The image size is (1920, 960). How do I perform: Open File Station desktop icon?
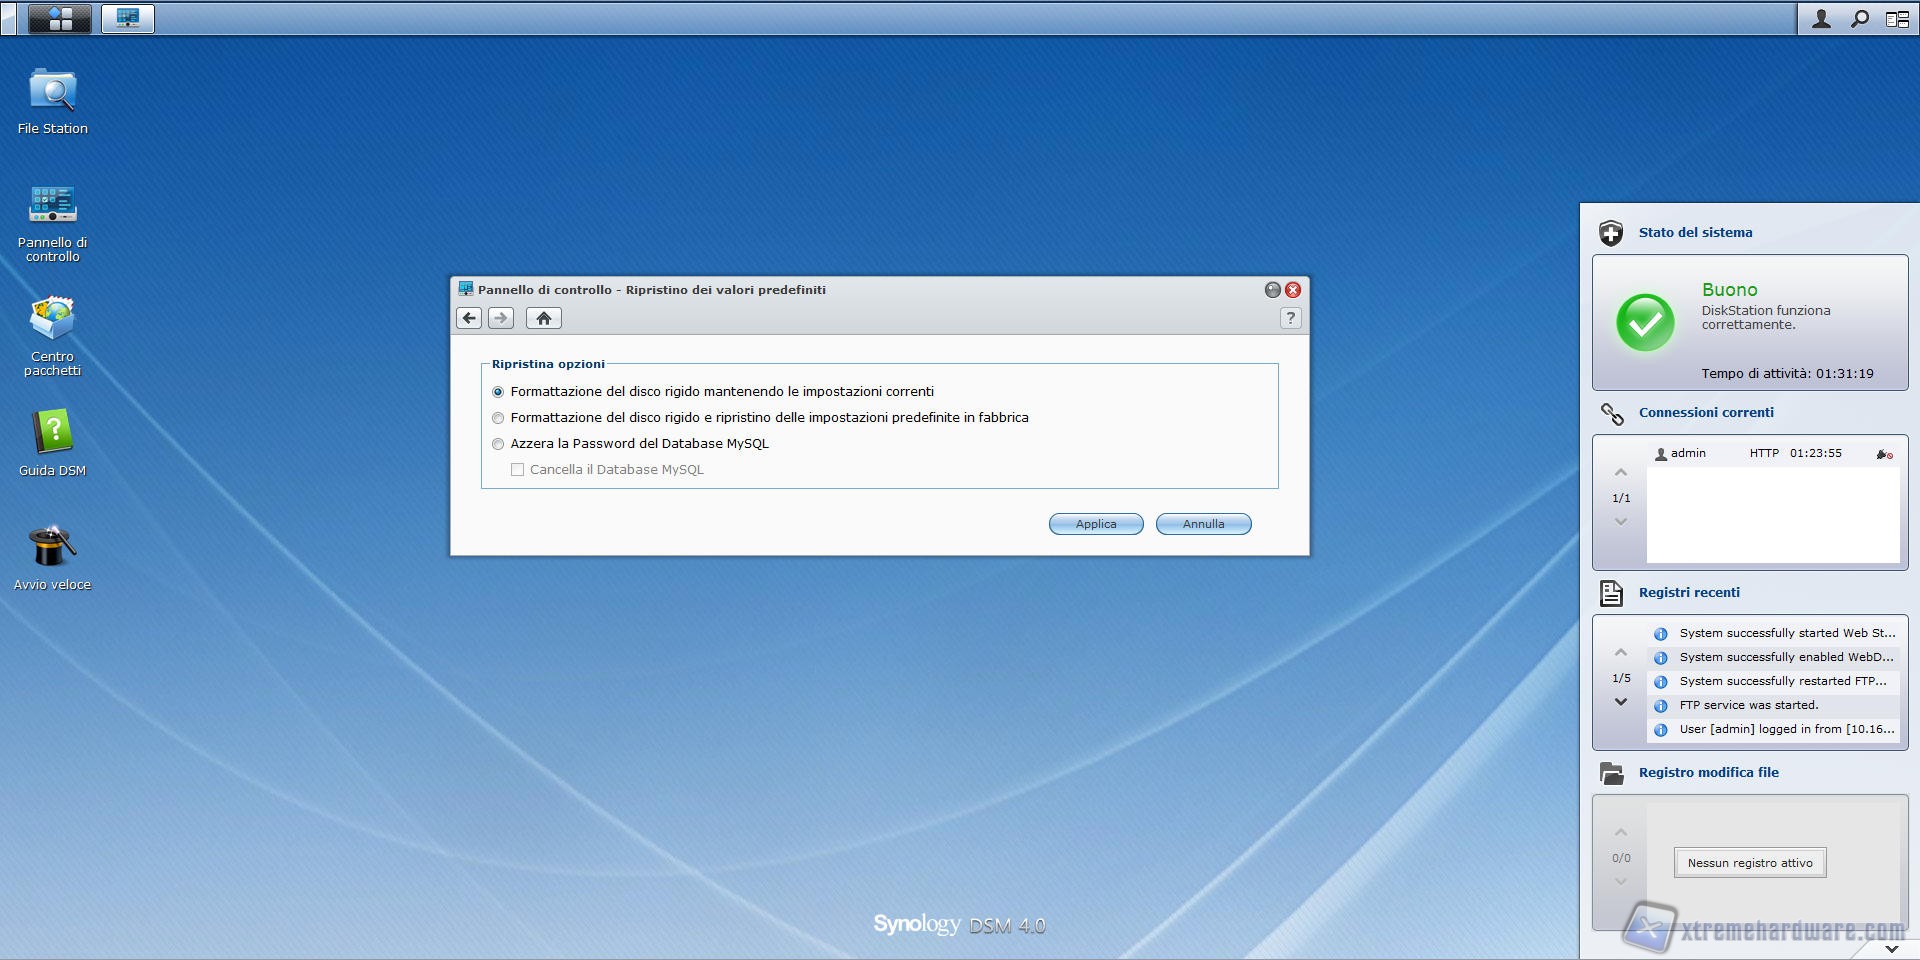(x=52, y=92)
